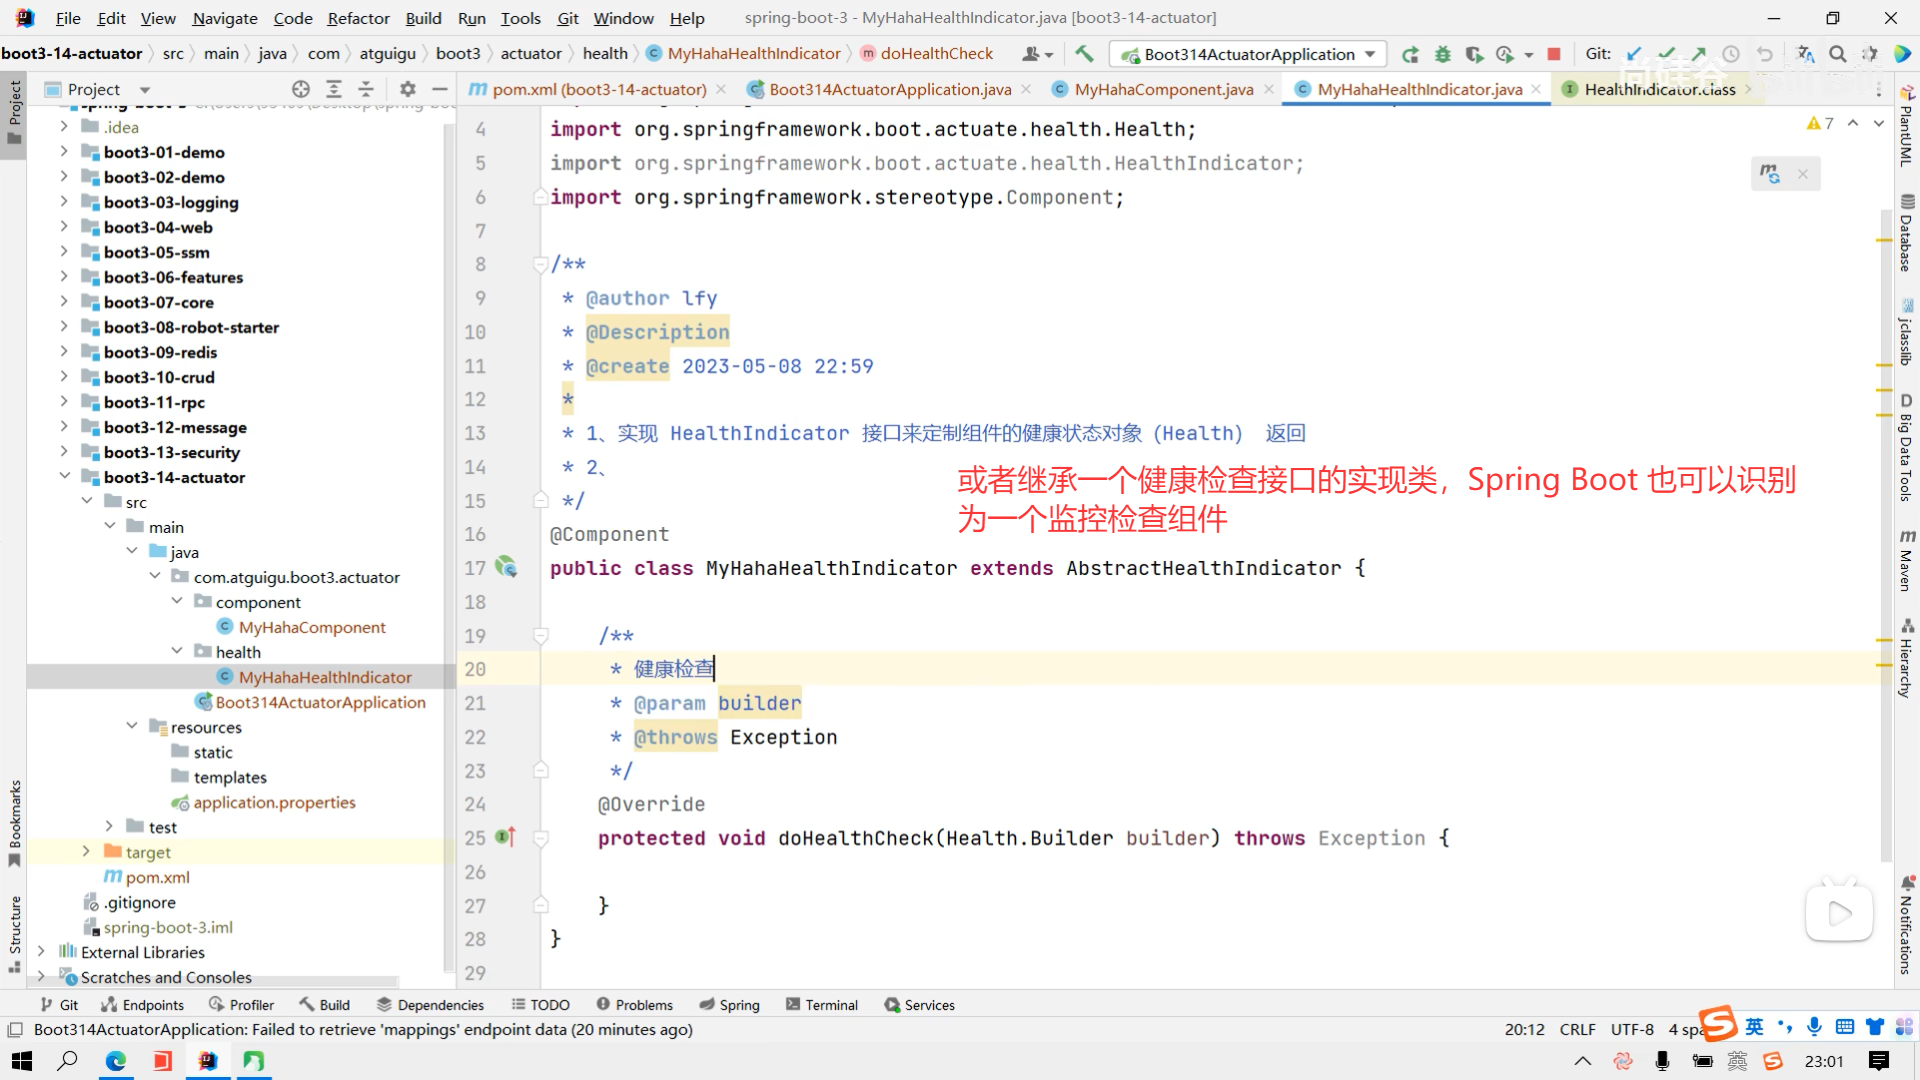The image size is (1920, 1080).
Task: Open Boot314ActuatorApplication run configuration dropdown
Action: [x=1370, y=54]
